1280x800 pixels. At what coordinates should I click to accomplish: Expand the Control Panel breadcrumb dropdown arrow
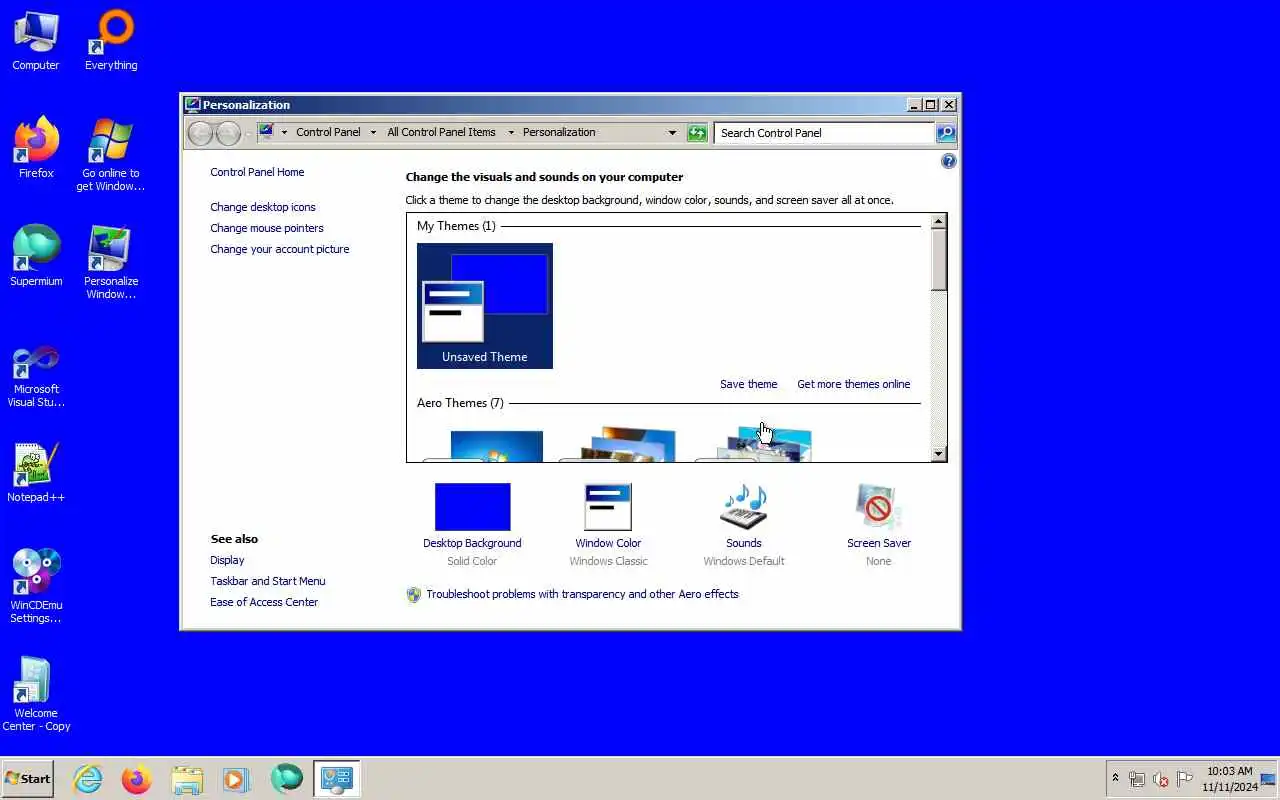pyautogui.click(x=373, y=132)
